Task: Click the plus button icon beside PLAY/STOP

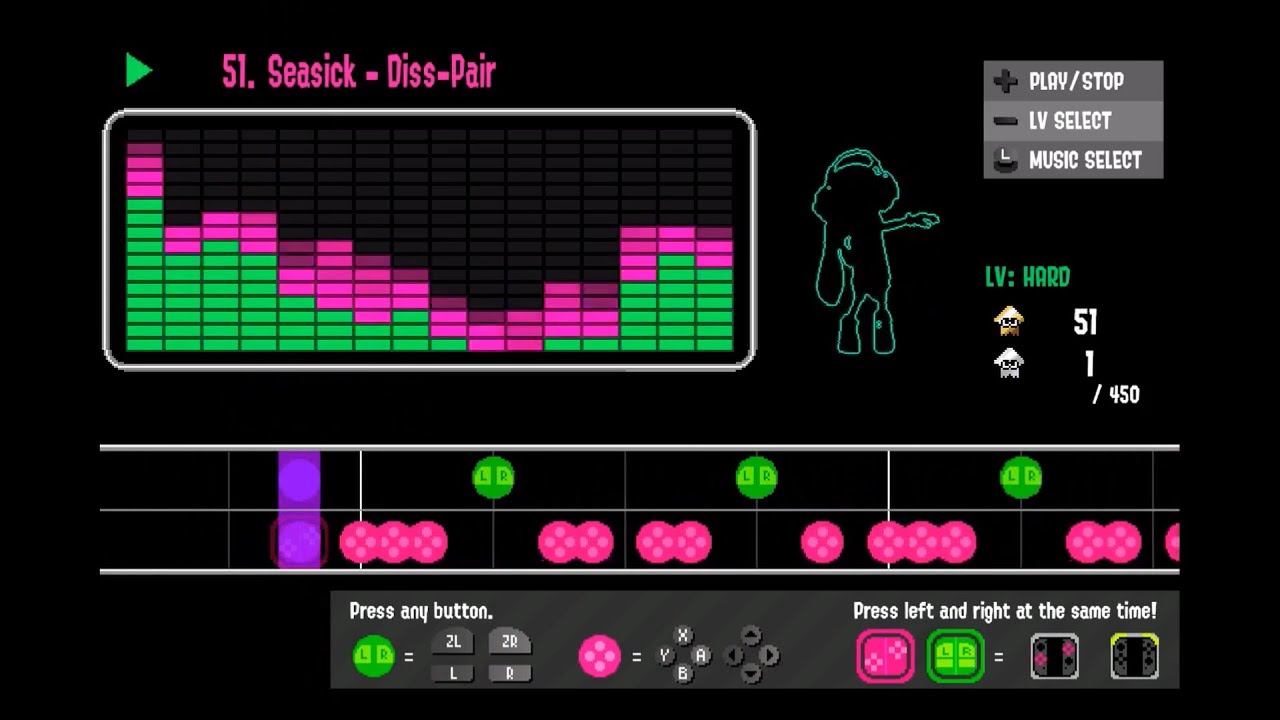Action: coord(1008,82)
